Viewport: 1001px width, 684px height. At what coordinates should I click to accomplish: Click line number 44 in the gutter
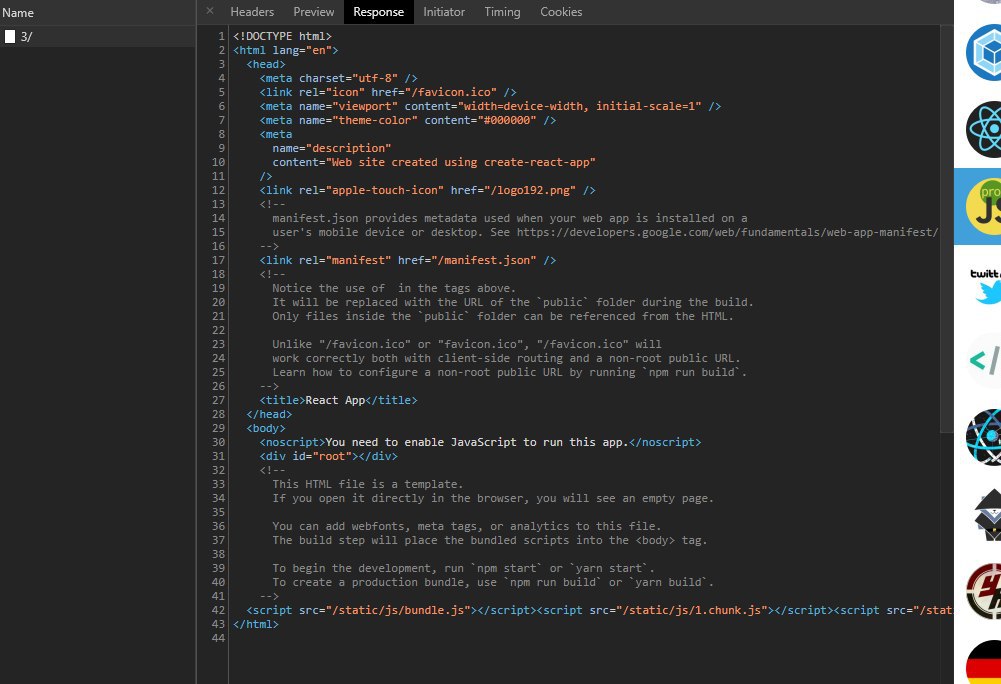[218, 638]
